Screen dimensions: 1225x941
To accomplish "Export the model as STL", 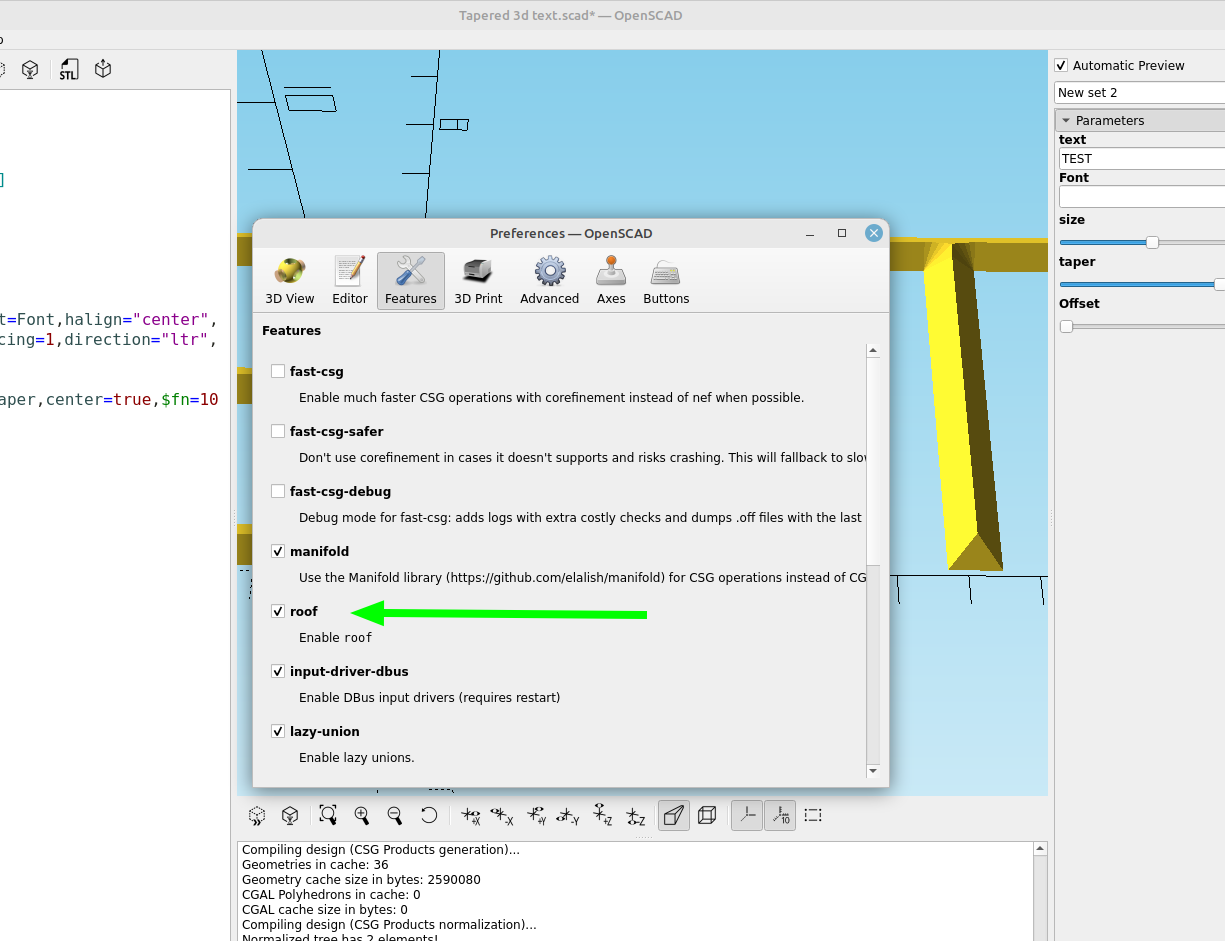I will click(x=68, y=68).
